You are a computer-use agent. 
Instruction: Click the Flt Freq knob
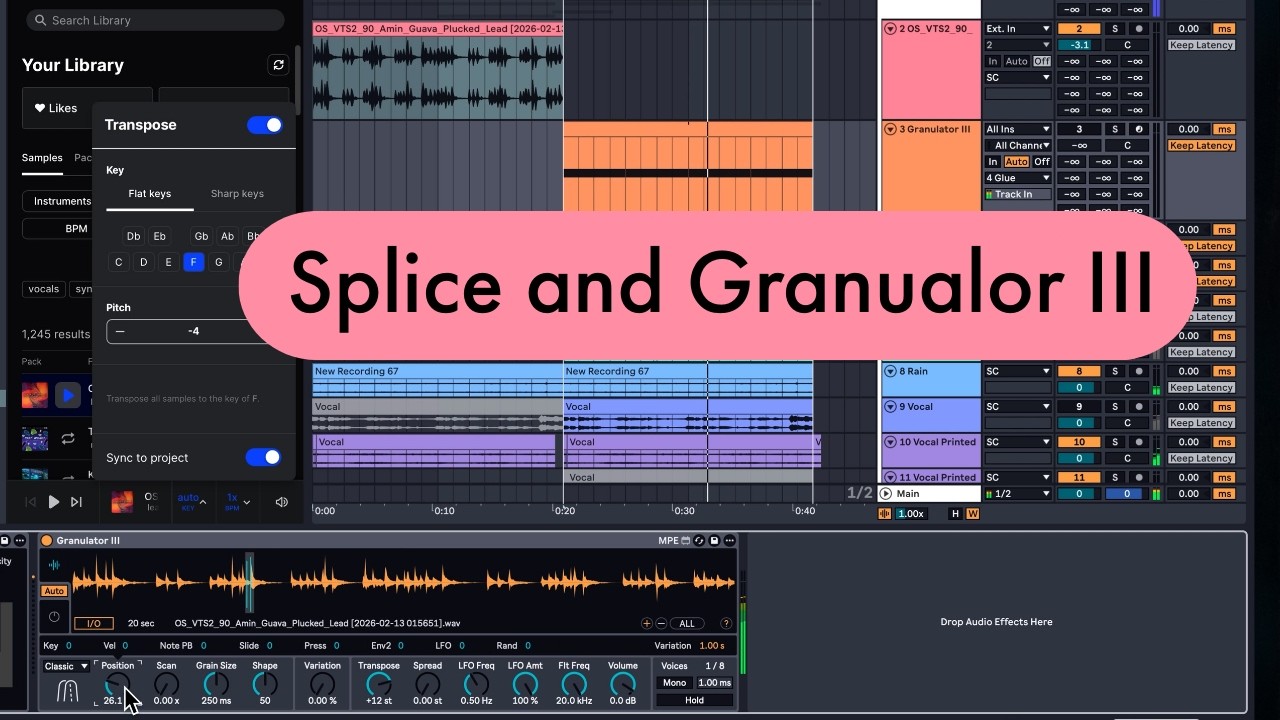[574, 684]
